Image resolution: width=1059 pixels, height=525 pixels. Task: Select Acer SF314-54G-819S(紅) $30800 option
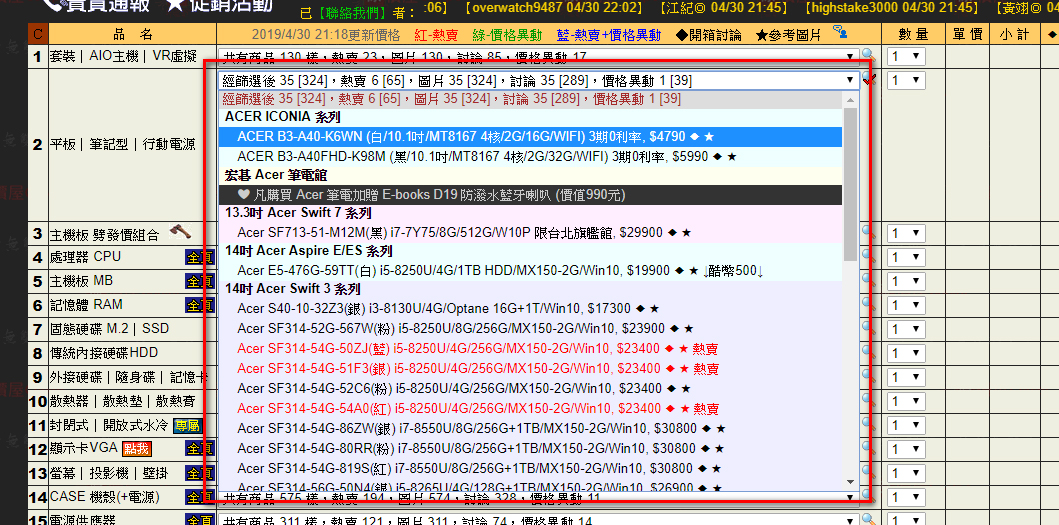[530, 468]
